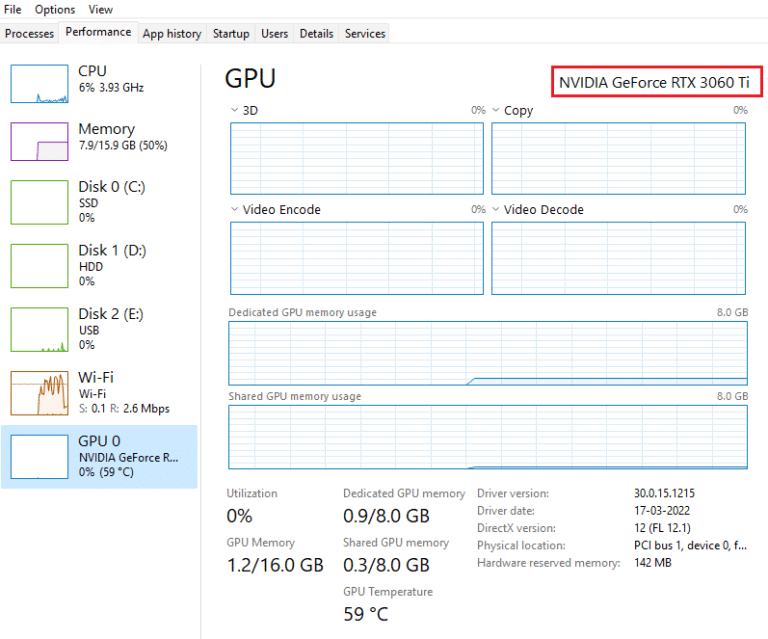The height and width of the screenshot is (639, 768).
Task: Click the Video Decode usage graph
Action: pos(619,258)
